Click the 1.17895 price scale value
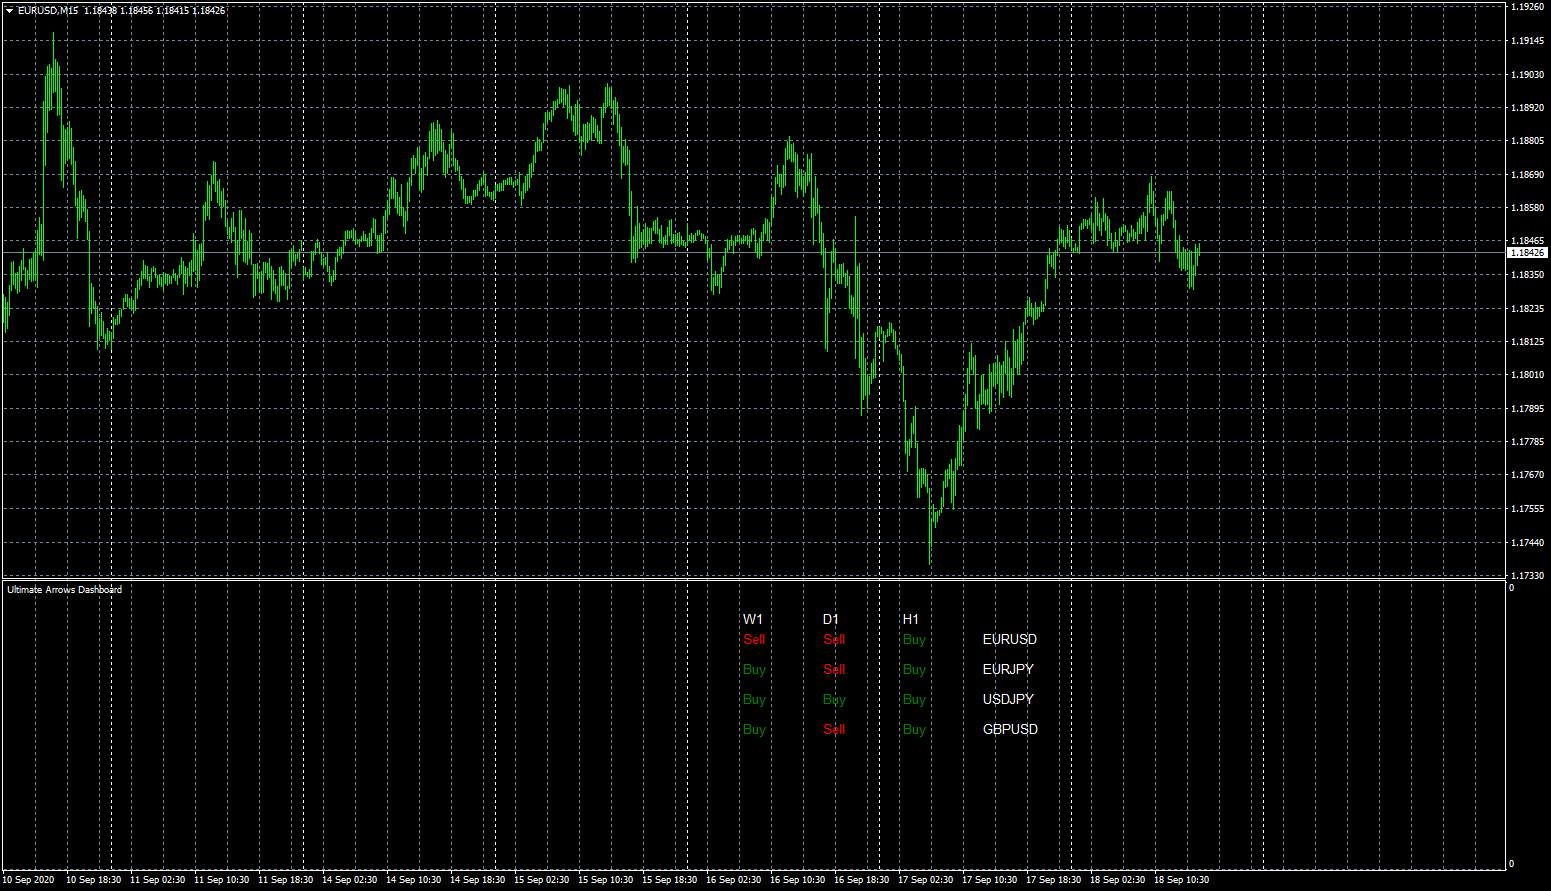Screen dimensions: 1551x891 [1527, 409]
